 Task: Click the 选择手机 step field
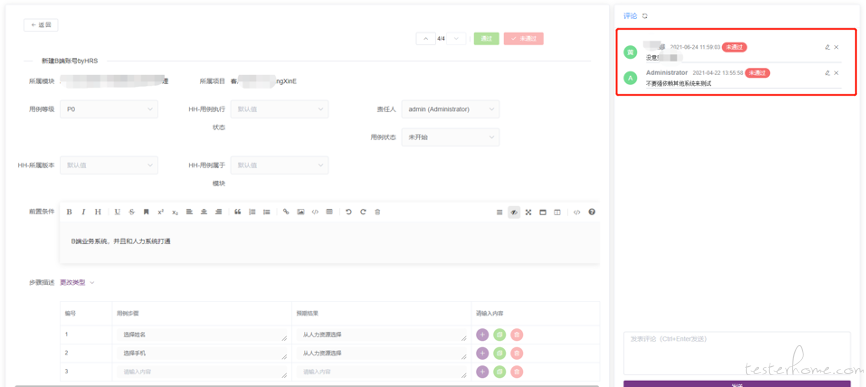point(202,353)
